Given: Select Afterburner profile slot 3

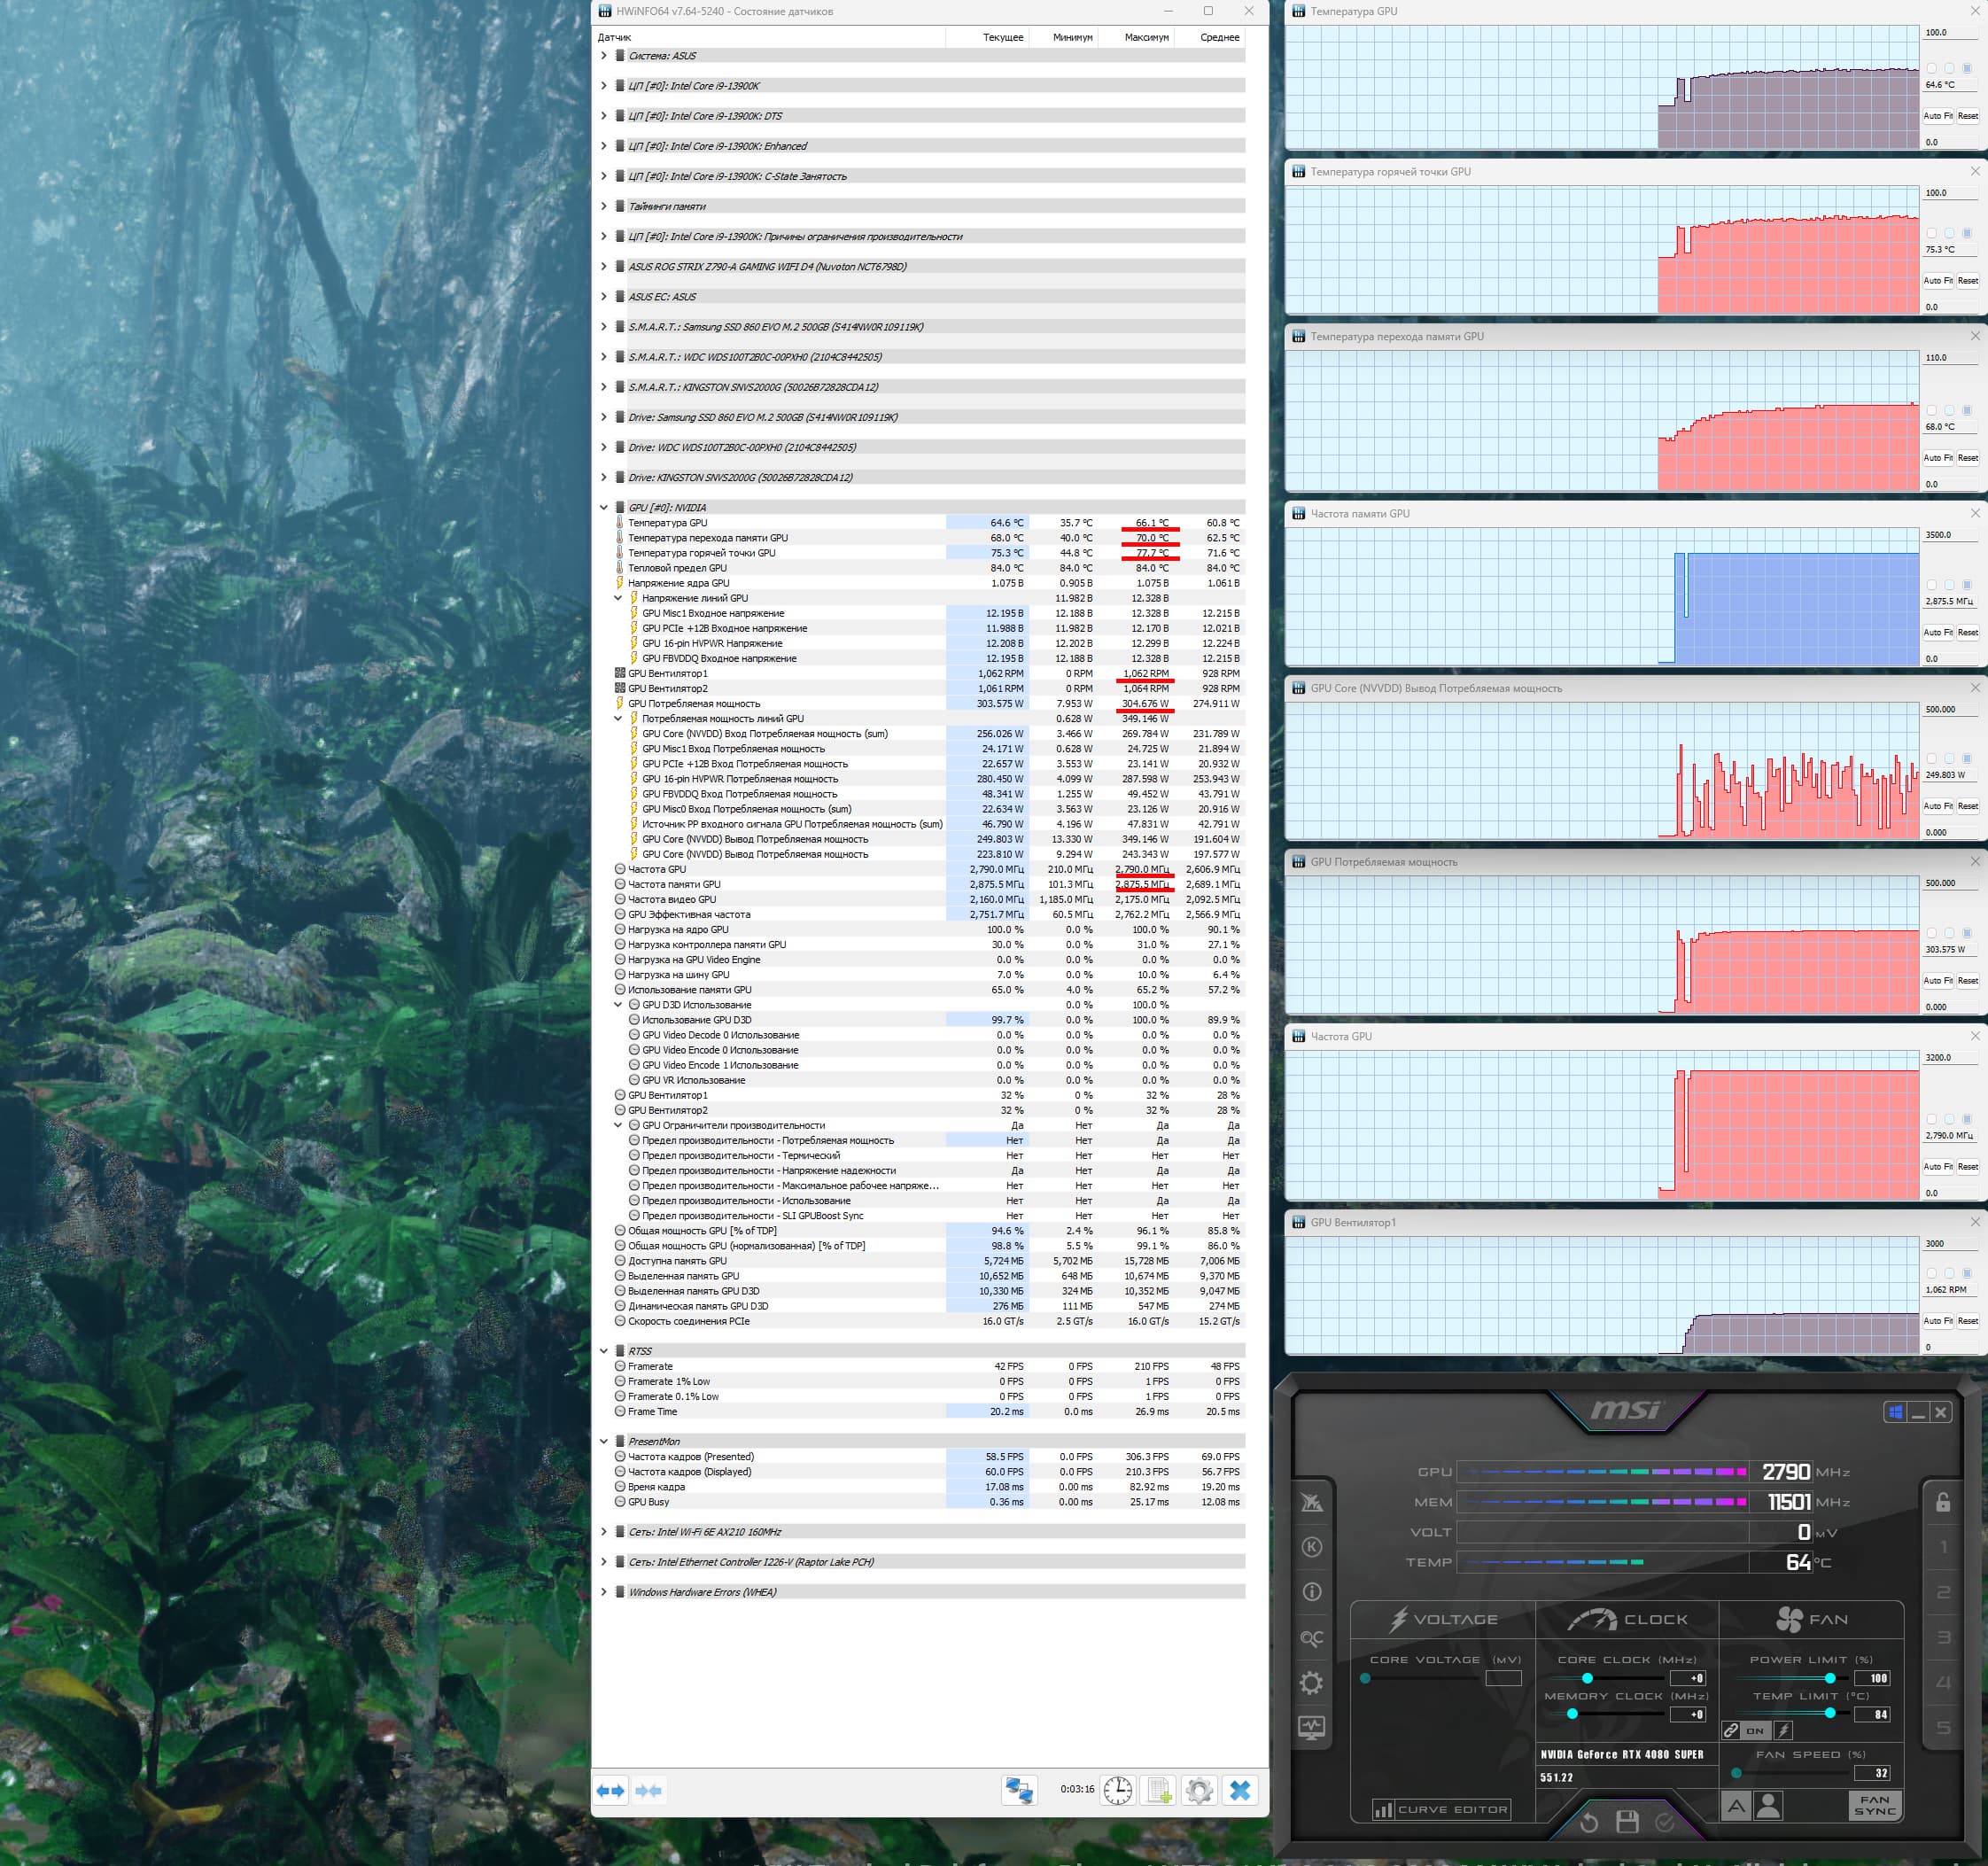Looking at the screenshot, I should (x=1943, y=1637).
